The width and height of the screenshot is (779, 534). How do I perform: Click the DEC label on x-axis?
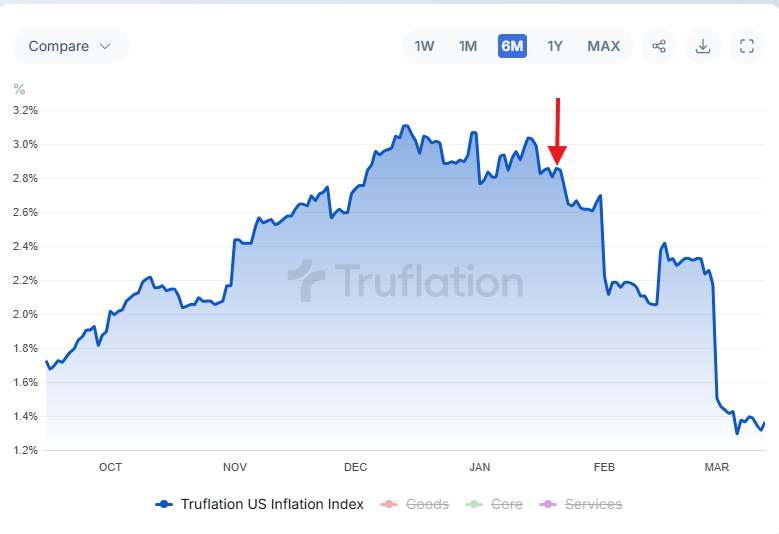click(x=355, y=467)
